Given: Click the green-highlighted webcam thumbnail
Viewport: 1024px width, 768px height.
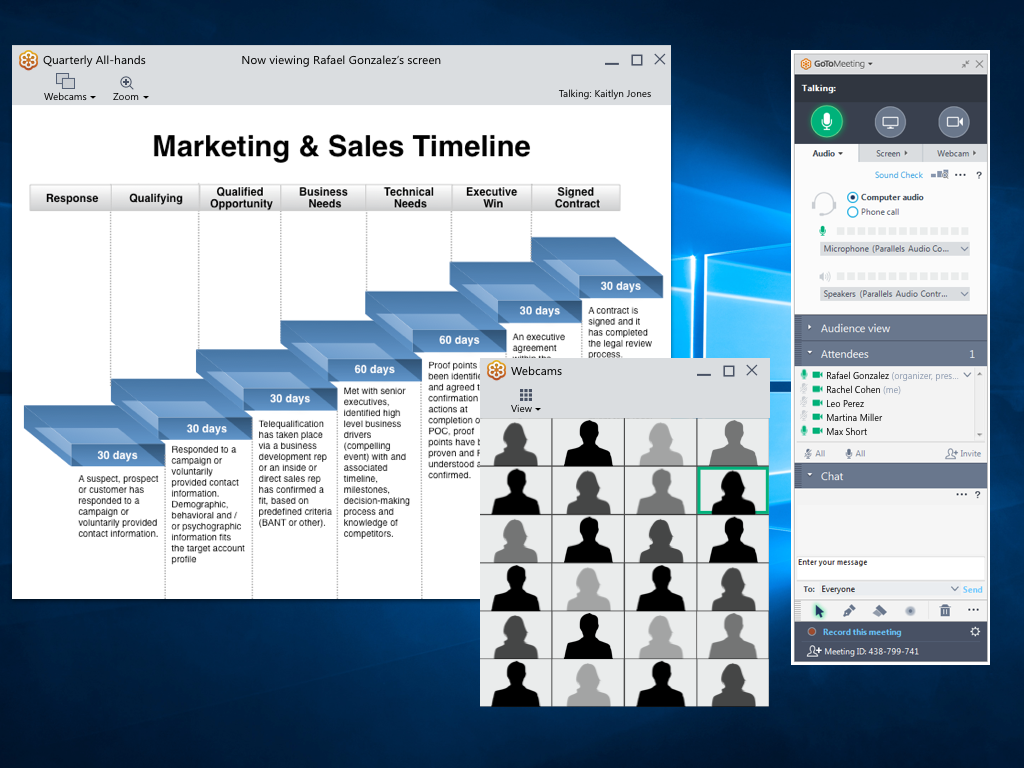Looking at the screenshot, I should [x=732, y=490].
